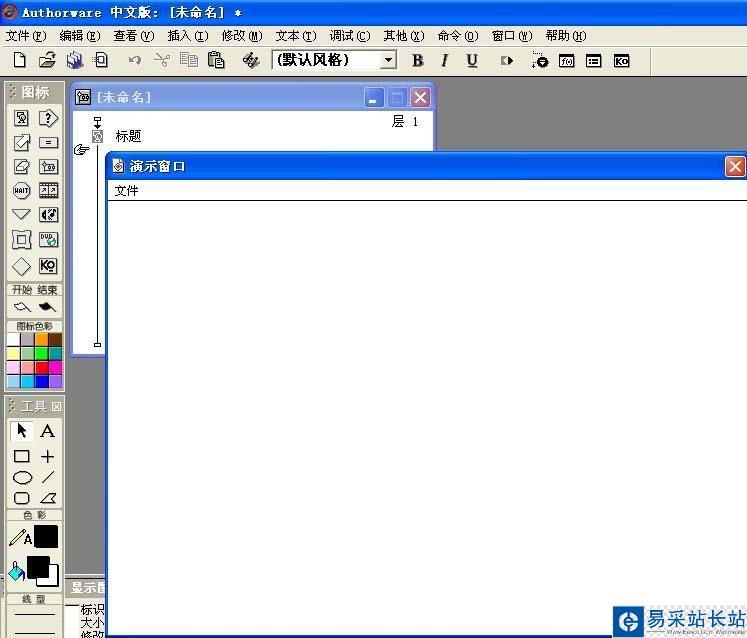Select the Rectangle drawing tool
747x638 pixels.
(21, 456)
